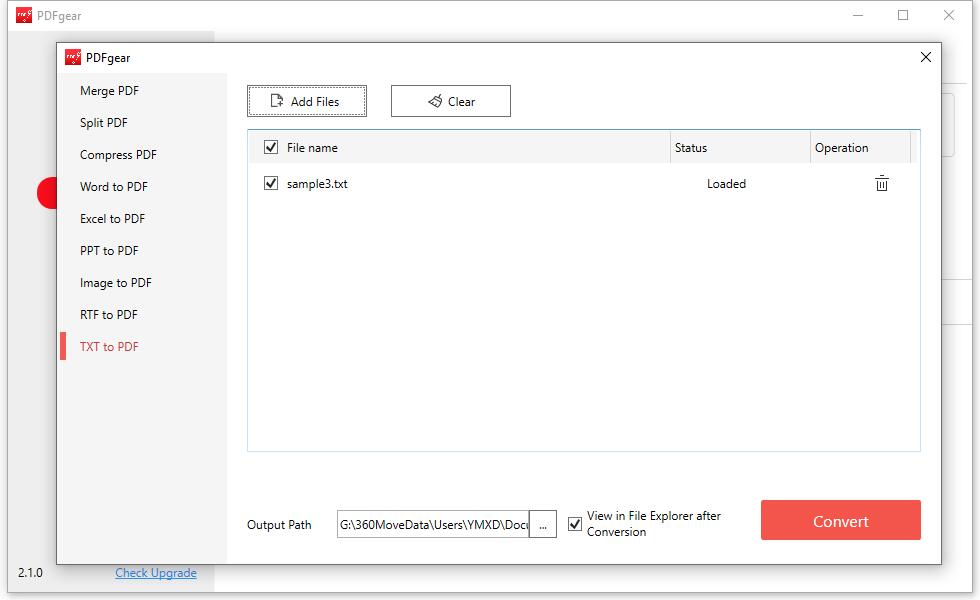980x600 pixels.
Task: Open the Excel to PDF converter
Action: pyautogui.click(x=112, y=218)
